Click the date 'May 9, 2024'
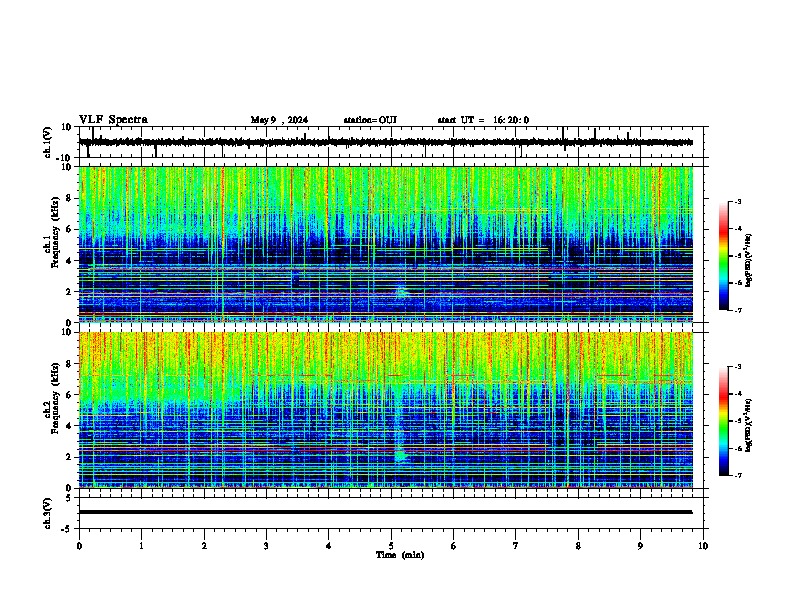792x612 pixels. coord(279,120)
